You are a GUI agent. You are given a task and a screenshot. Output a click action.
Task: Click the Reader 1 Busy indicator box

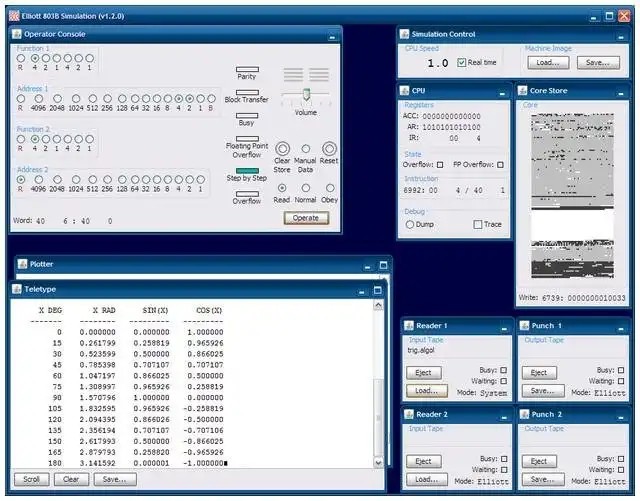[x=504, y=370]
